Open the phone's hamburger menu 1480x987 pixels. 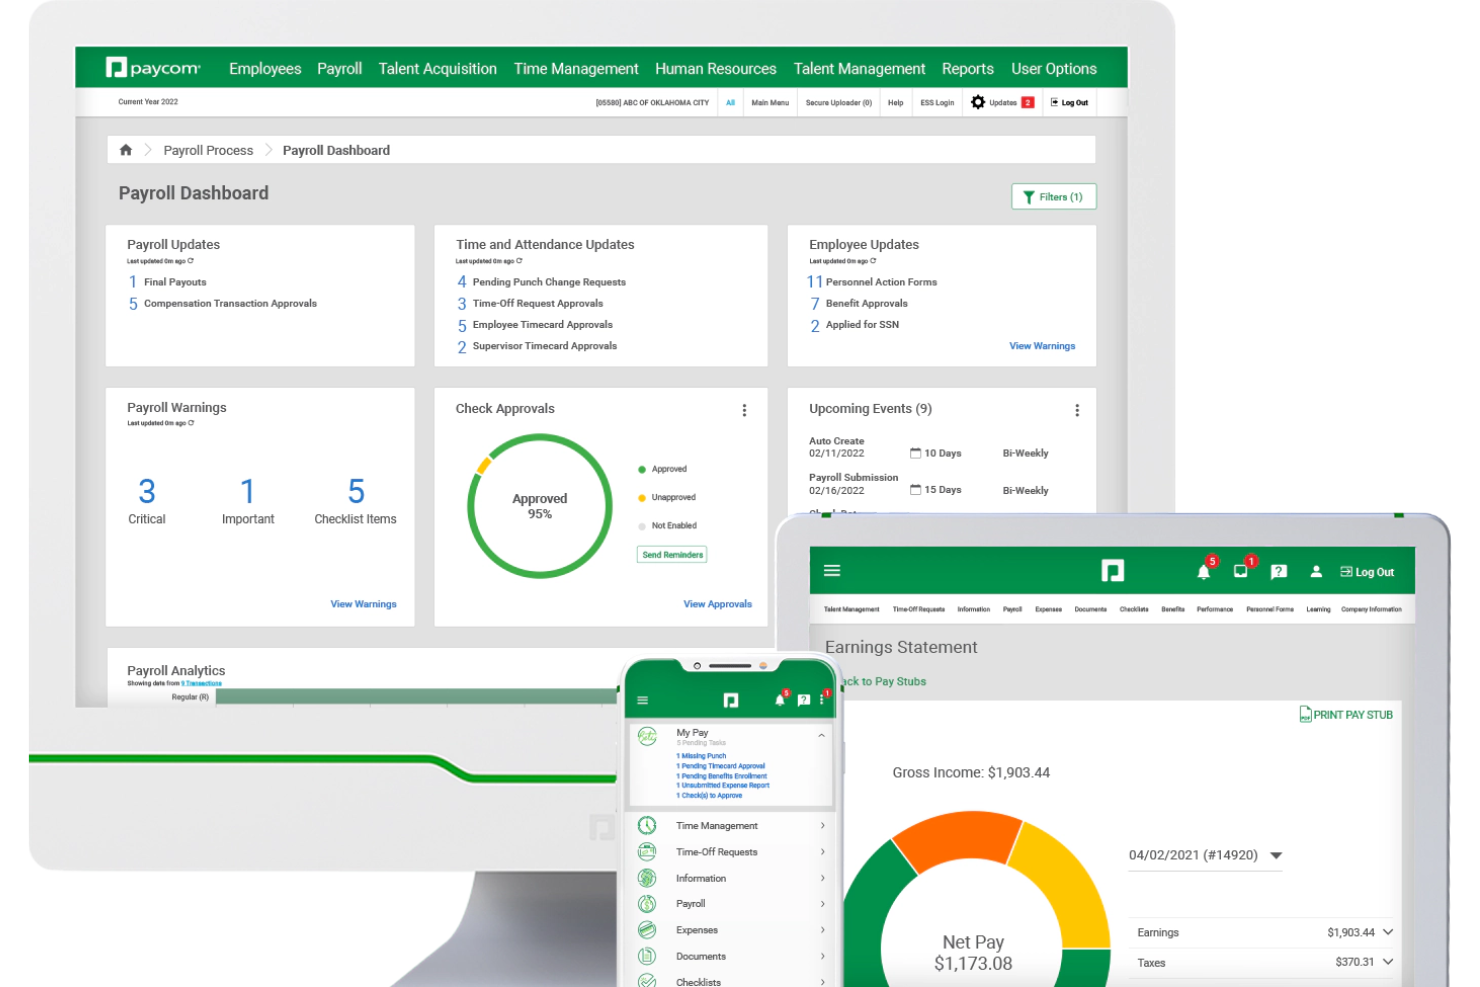click(x=642, y=700)
